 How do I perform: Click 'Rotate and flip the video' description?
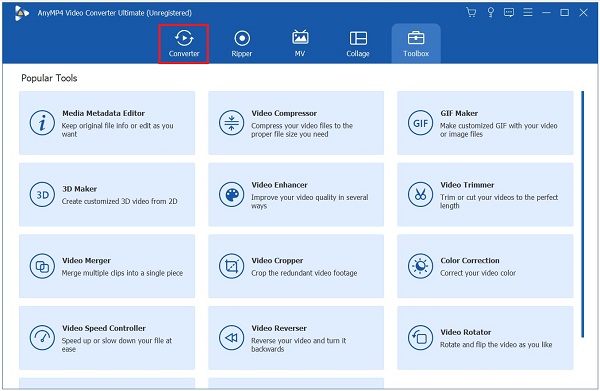pyautogui.click(x=496, y=344)
